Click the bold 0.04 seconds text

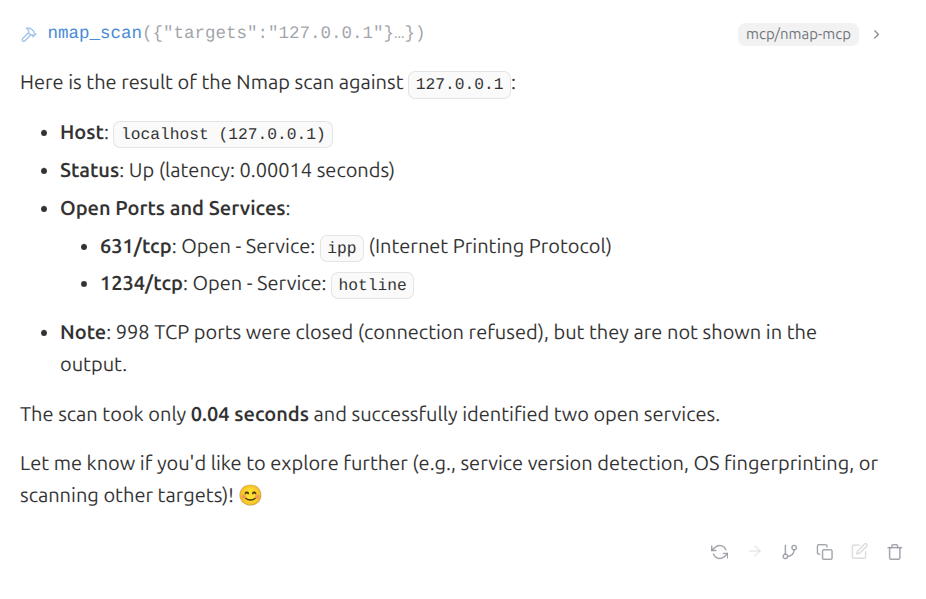(x=249, y=414)
